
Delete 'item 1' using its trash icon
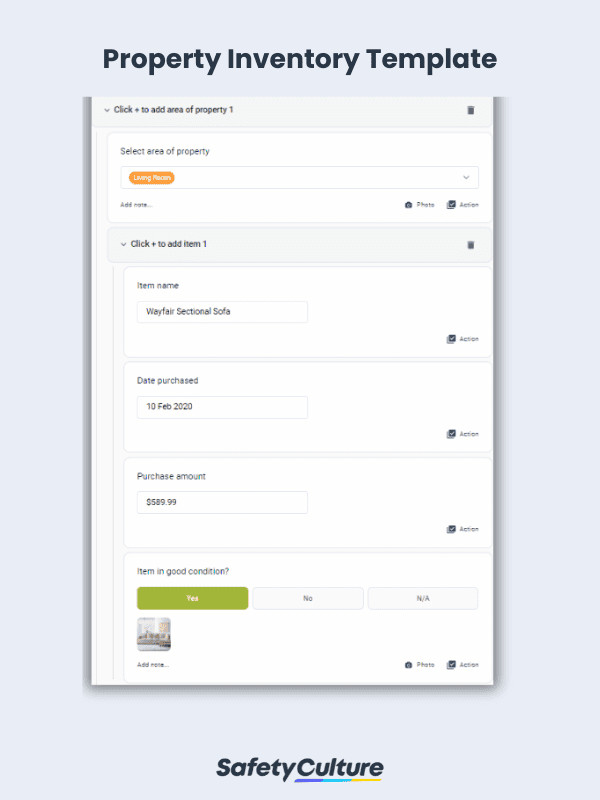(470, 244)
